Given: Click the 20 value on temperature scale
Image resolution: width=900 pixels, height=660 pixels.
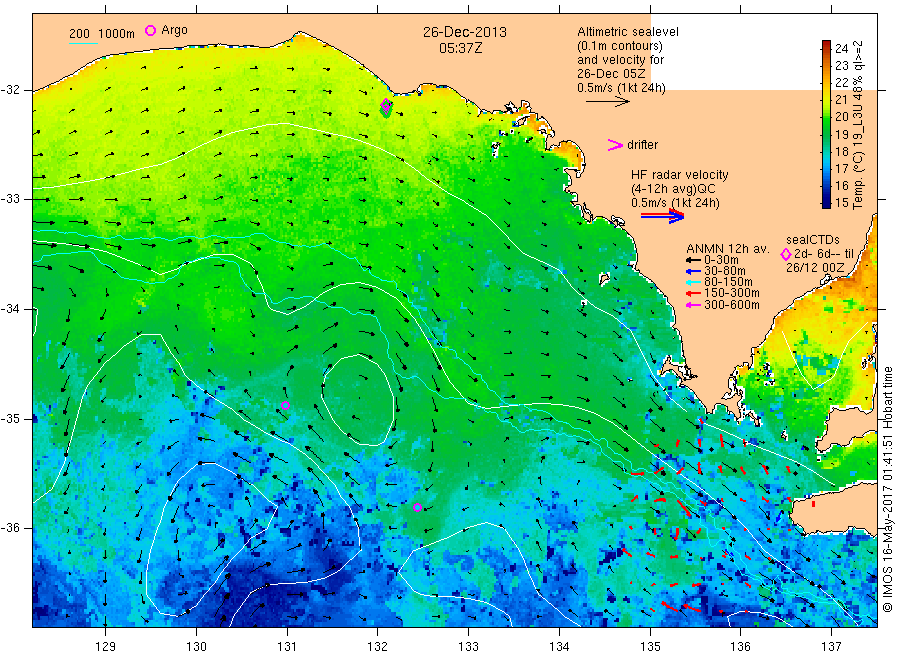Looking at the screenshot, I should tap(841, 117).
